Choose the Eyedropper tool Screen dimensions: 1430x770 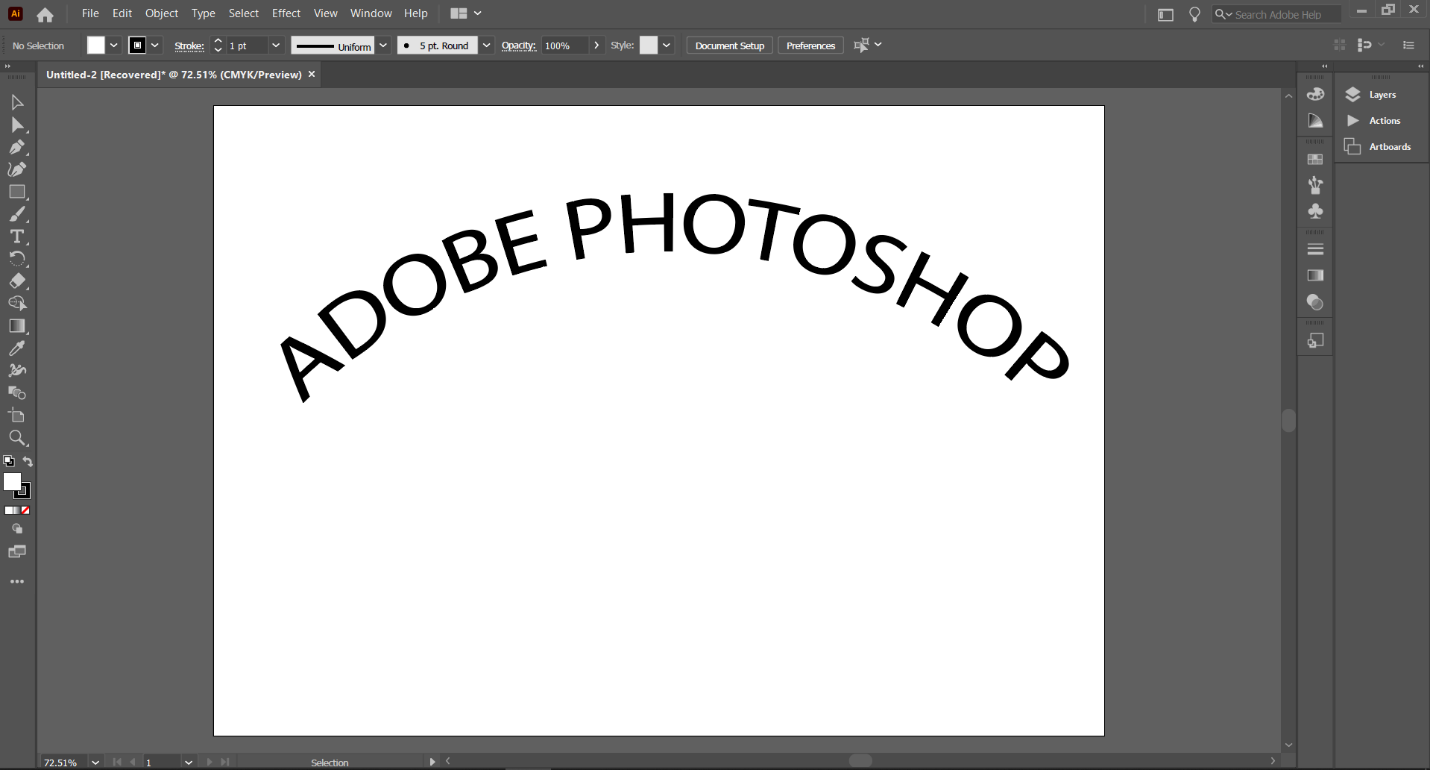pyautogui.click(x=17, y=348)
